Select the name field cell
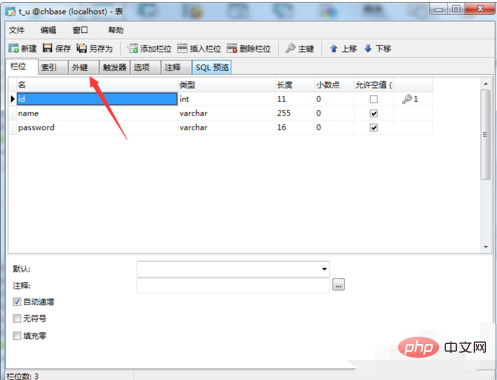The height and width of the screenshot is (380, 497). point(97,113)
